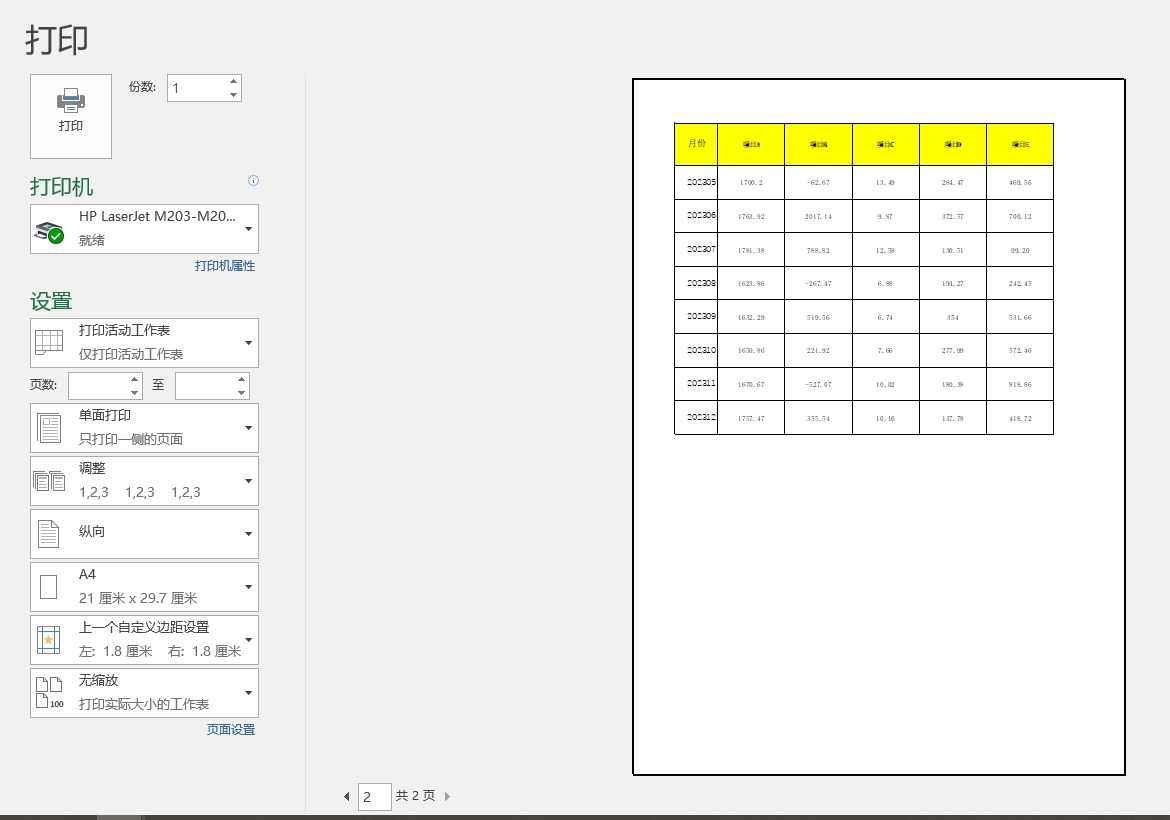Open the 单面打印 dropdown
1170x820 pixels.
tap(145, 428)
